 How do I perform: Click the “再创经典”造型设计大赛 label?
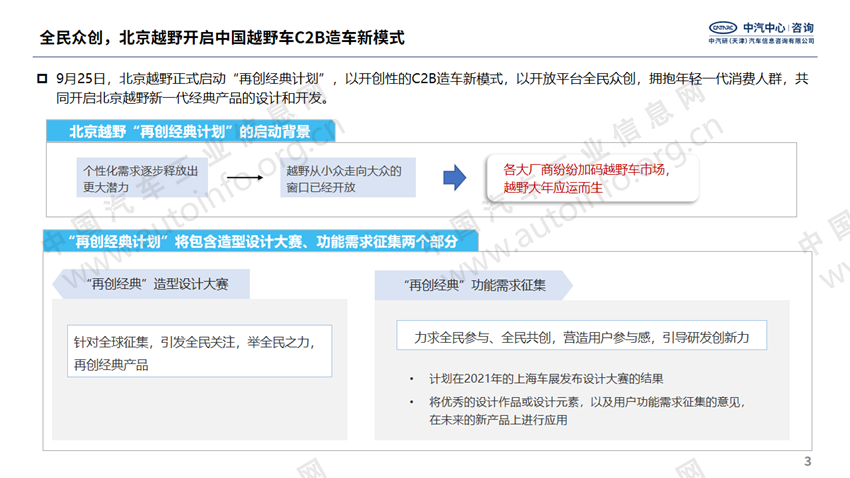click(151, 284)
